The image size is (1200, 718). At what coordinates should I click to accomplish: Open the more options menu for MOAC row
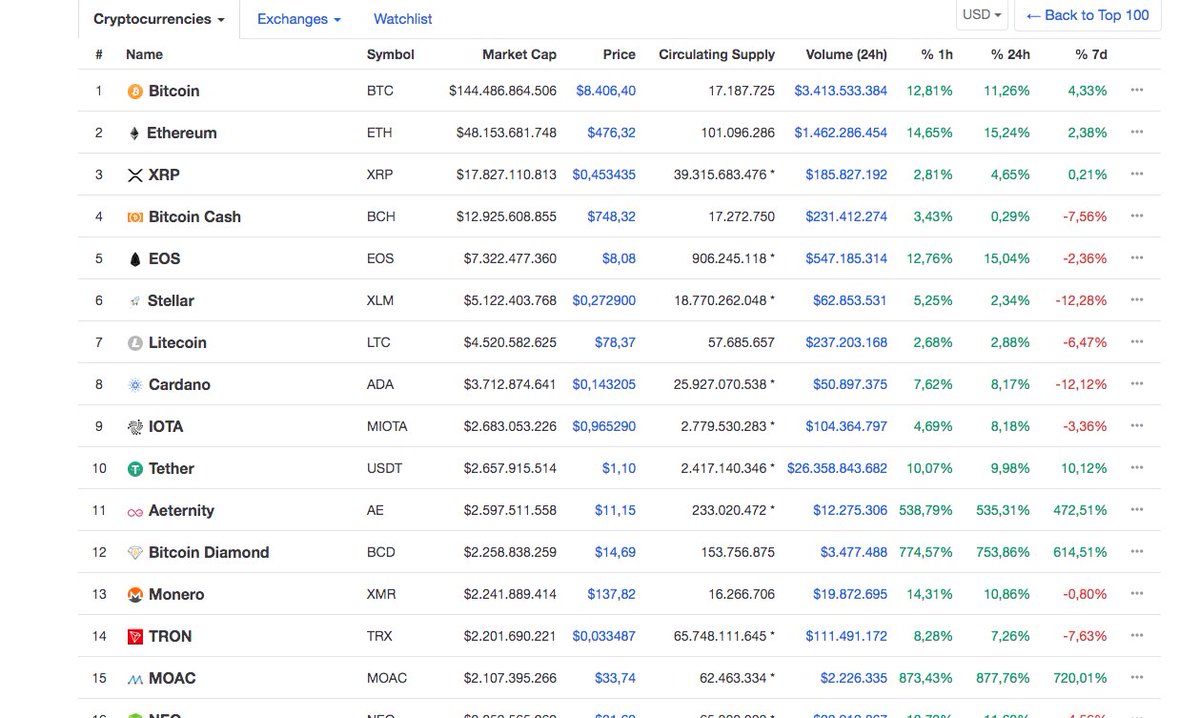[x=1137, y=678]
